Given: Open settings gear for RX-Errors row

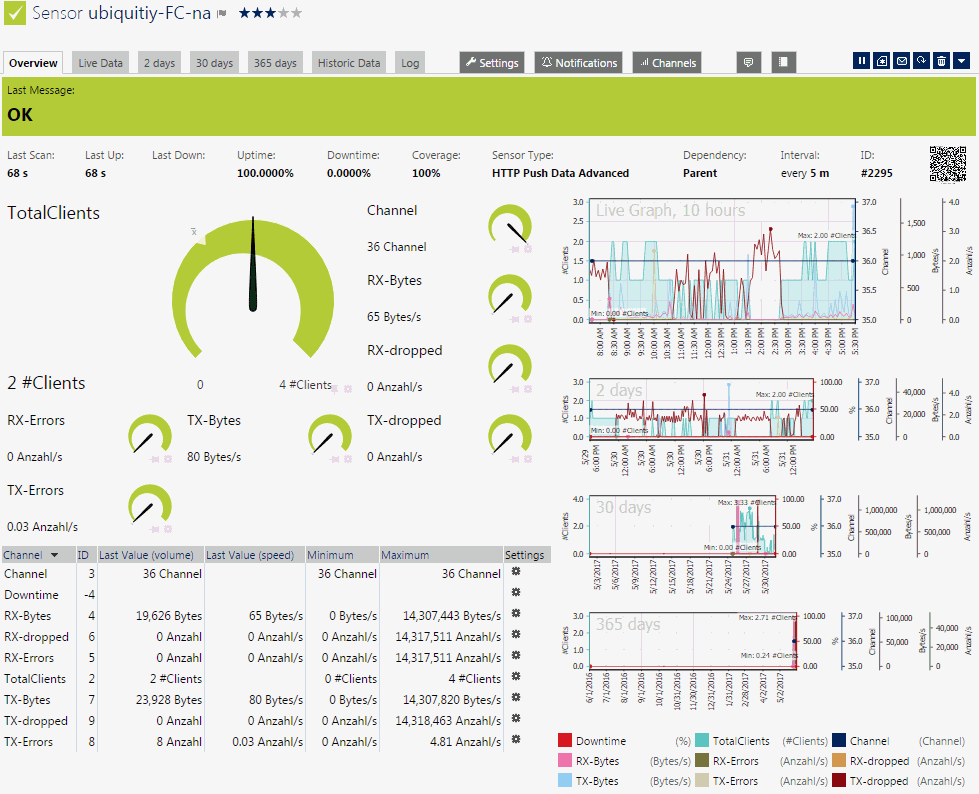Looking at the screenshot, I should click(x=516, y=655).
